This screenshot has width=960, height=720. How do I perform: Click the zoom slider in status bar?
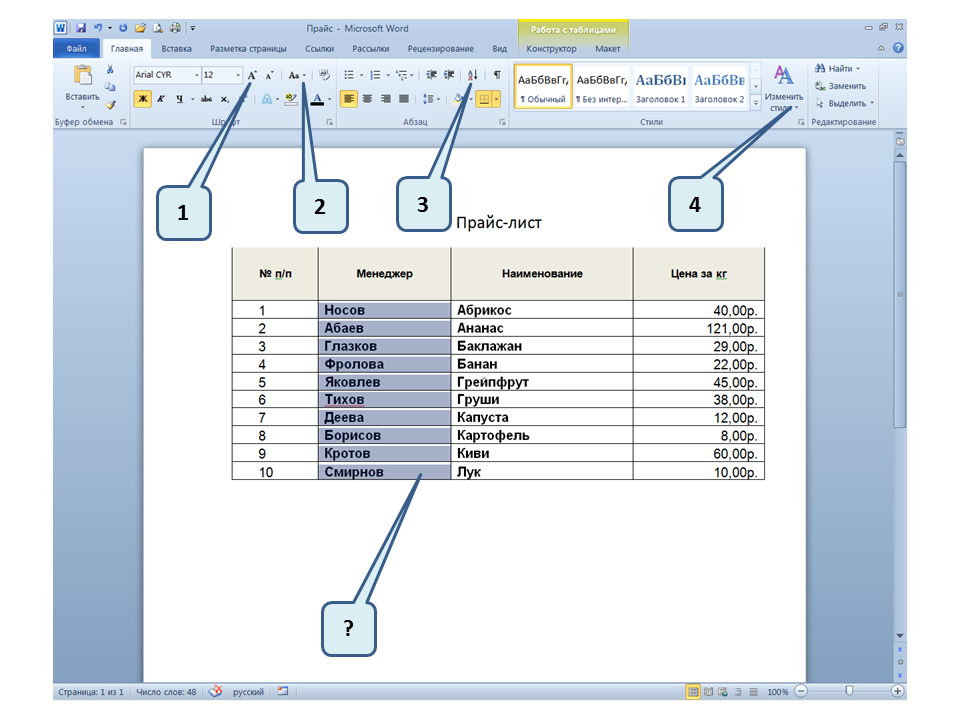coord(849,691)
